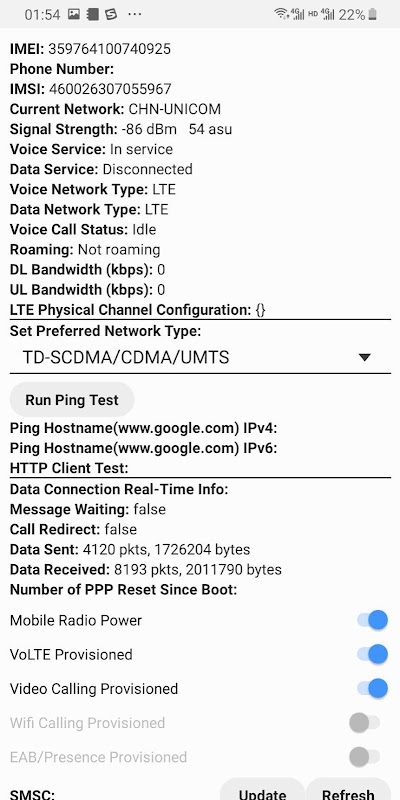
Task: Toggle Video Calling Provisioned off
Action: [372, 688]
